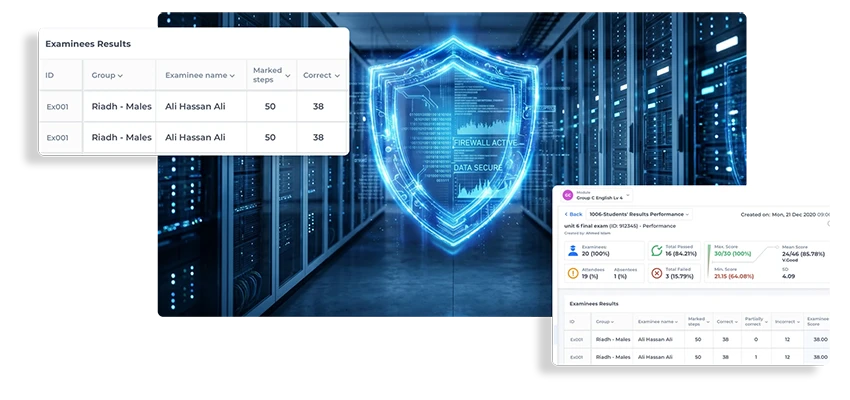Sort by Examinee name in the performance report table

(658, 322)
